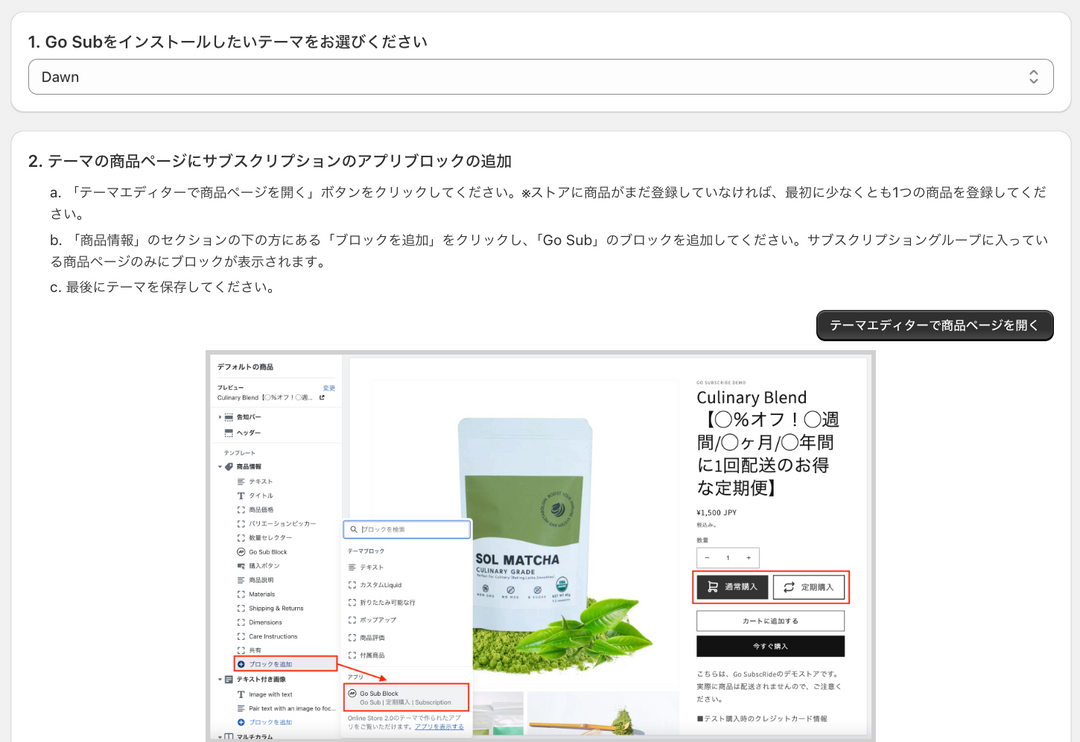The height and width of the screenshot is (742, 1080).
Task: Collapse the テキスト付き画像 section
Action: (x=219, y=679)
